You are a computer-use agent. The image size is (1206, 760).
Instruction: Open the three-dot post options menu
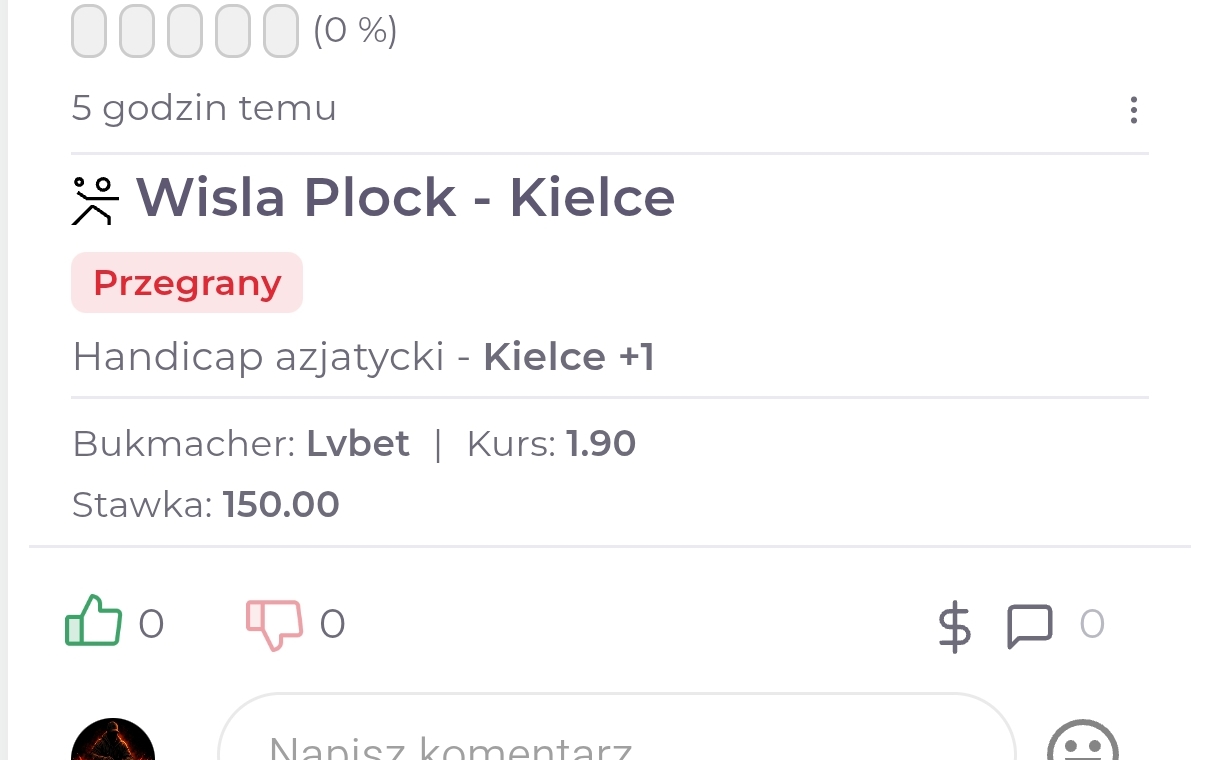(1133, 109)
